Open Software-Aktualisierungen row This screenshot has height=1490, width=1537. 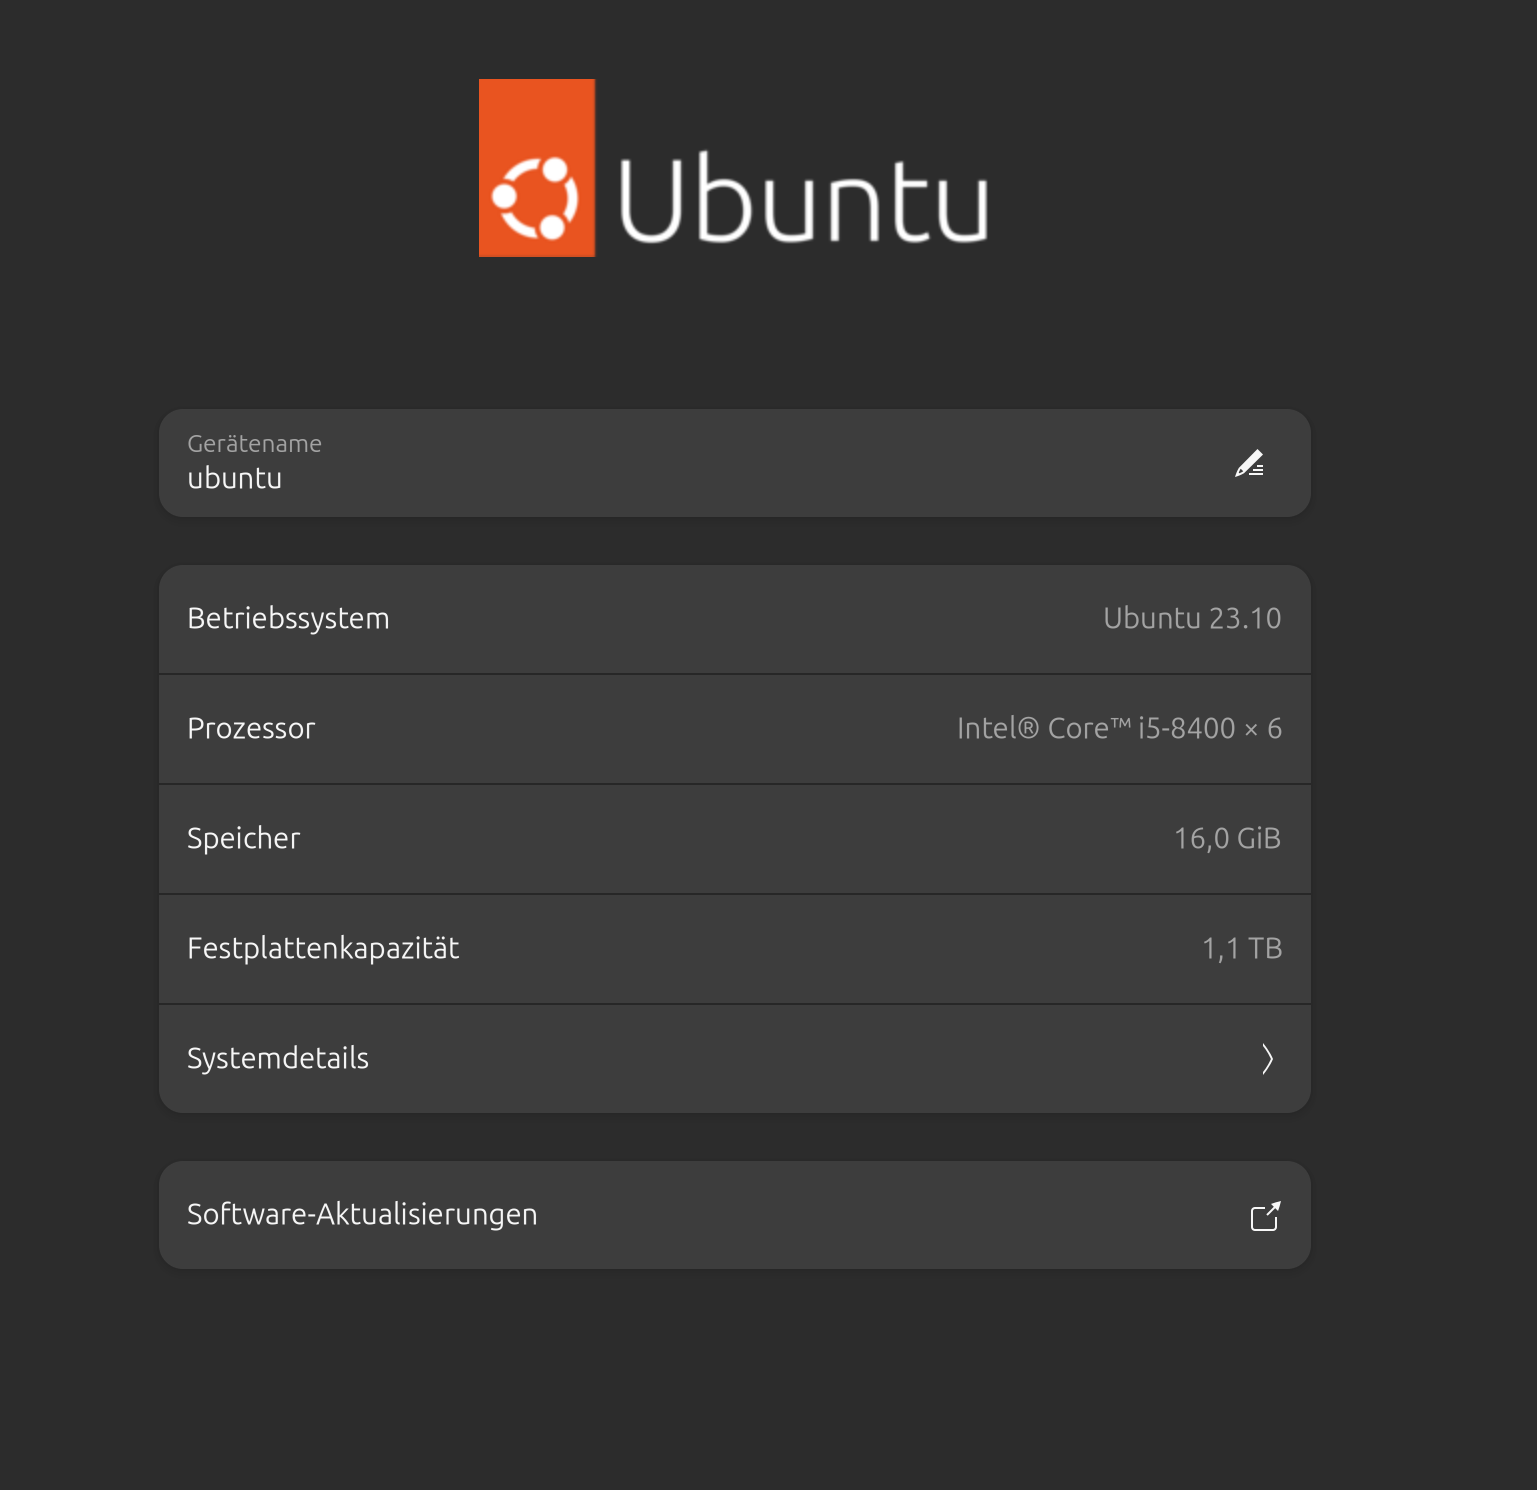(x=735, y=1215)
